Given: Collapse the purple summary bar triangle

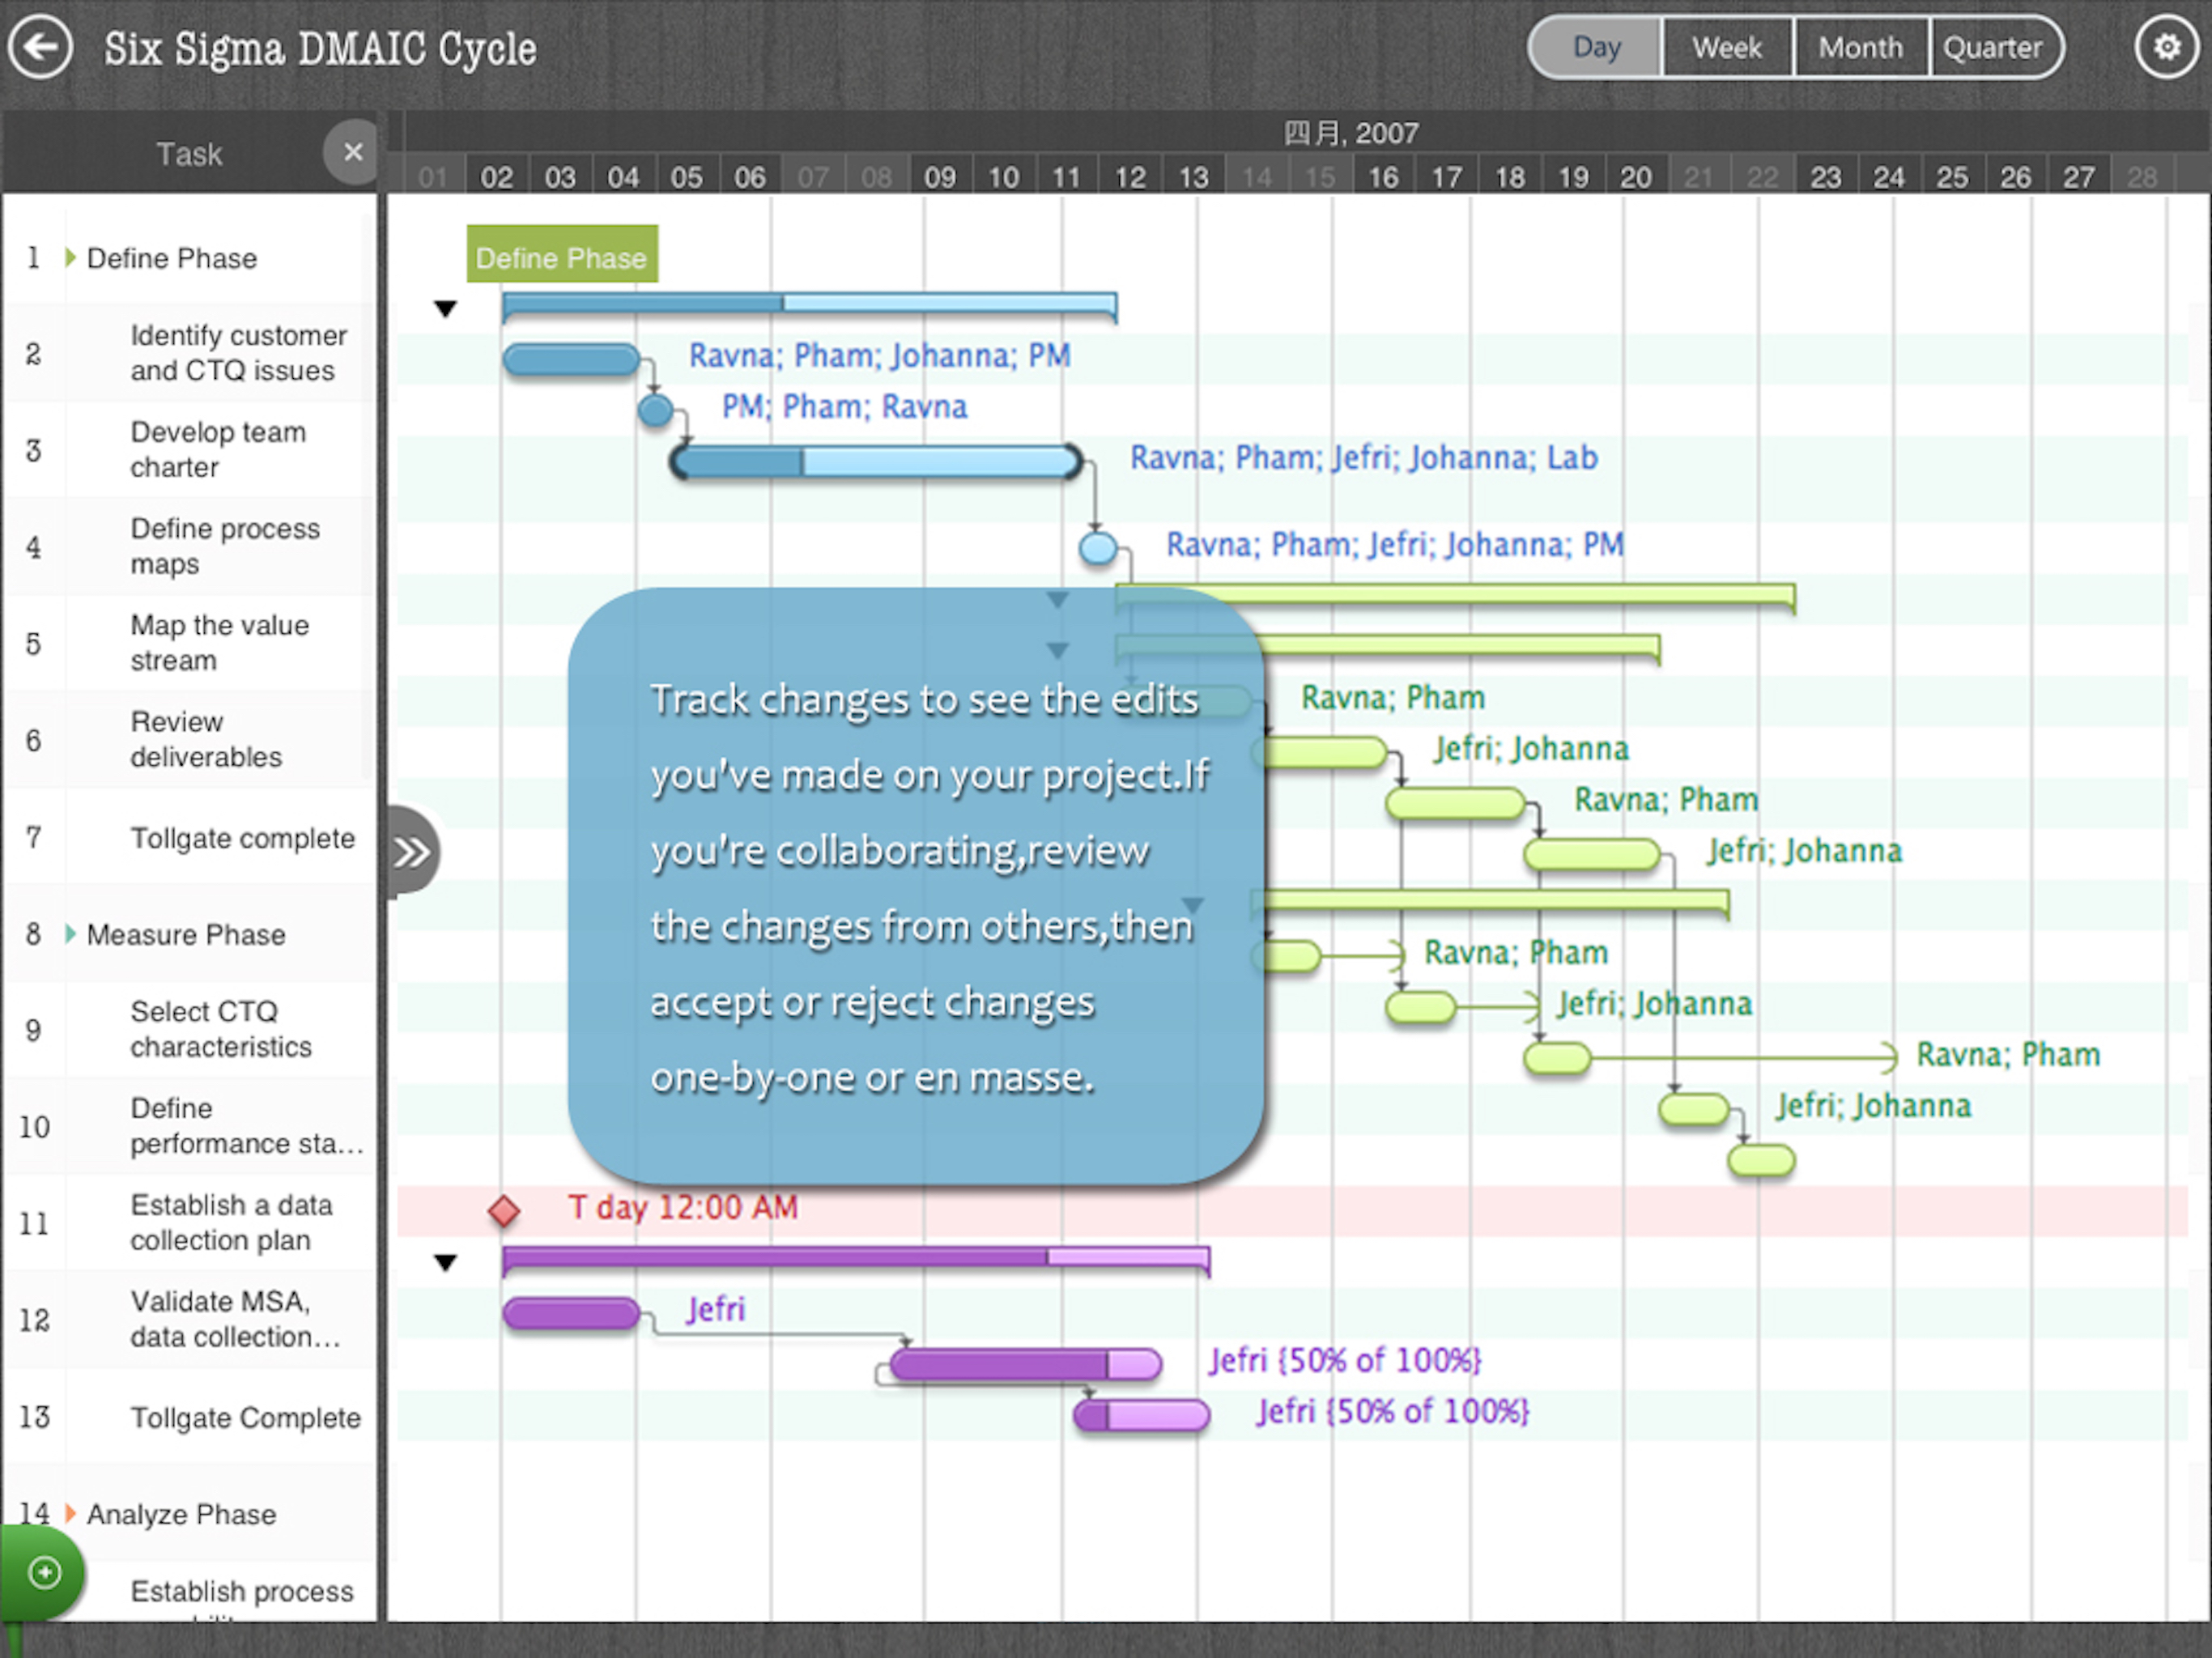Looking at the screenshot, I should click(446, 1263).
